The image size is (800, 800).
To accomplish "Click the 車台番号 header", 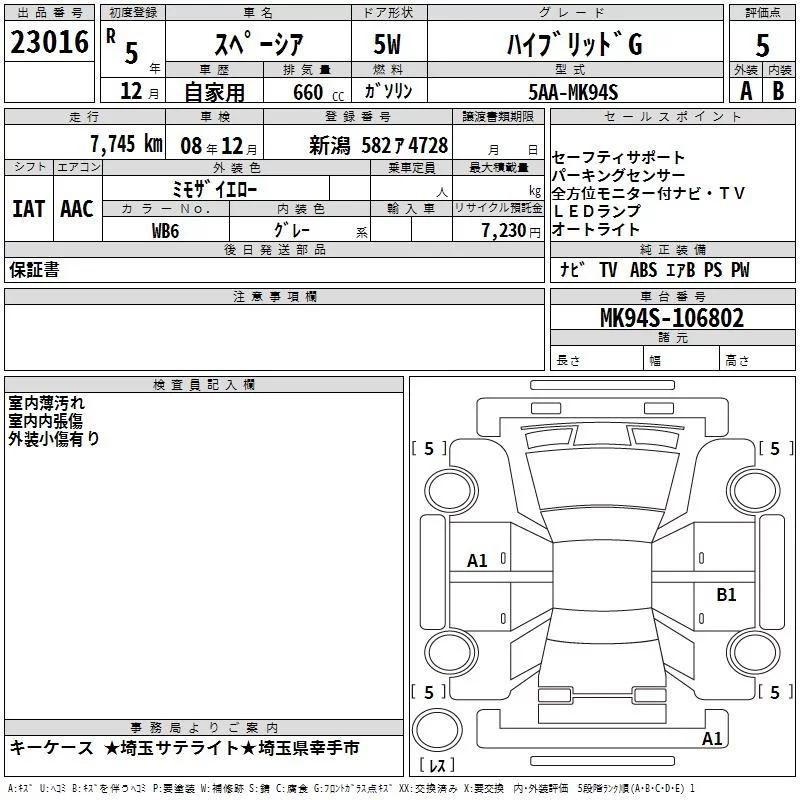I will 672,296.
